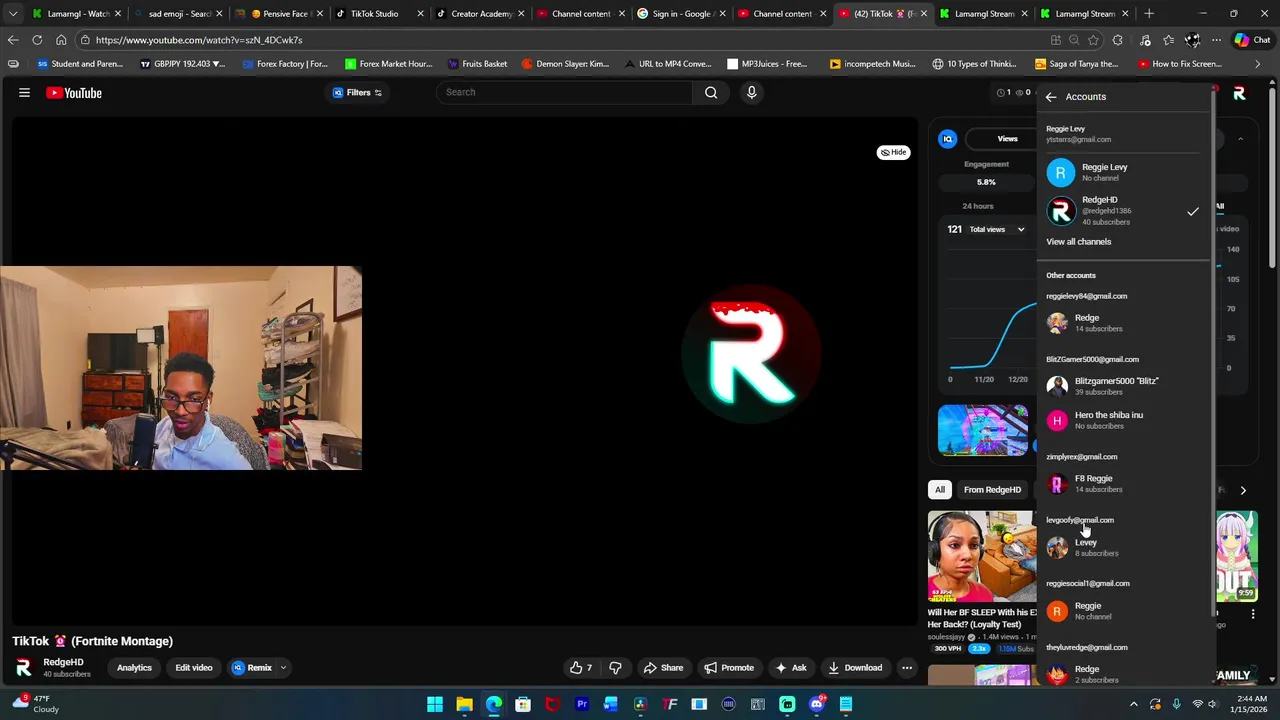Select the From RedgeHD filter chip
The height and width of the screenshot is (720, 1280).
point(992,490)
